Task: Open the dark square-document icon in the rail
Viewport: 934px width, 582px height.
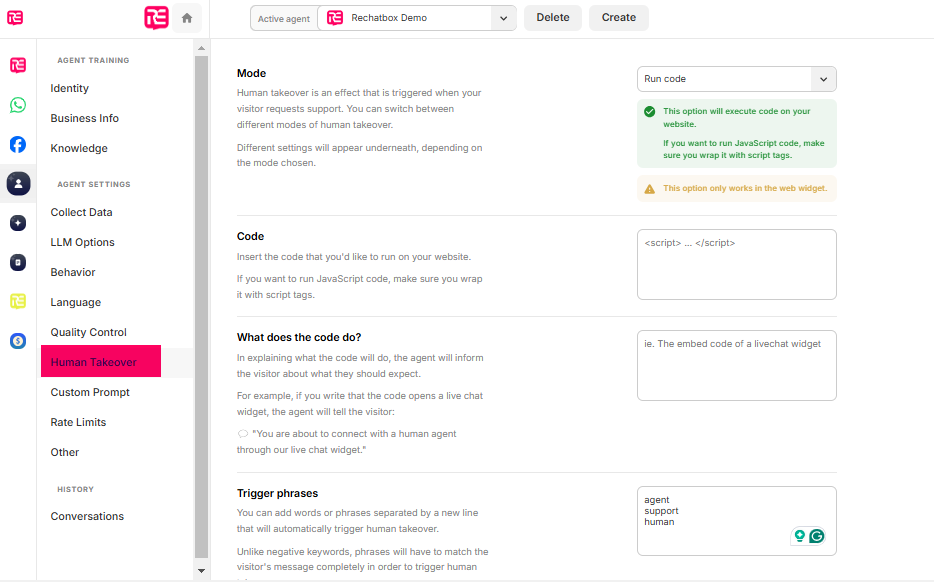Action: click(18, 262)
